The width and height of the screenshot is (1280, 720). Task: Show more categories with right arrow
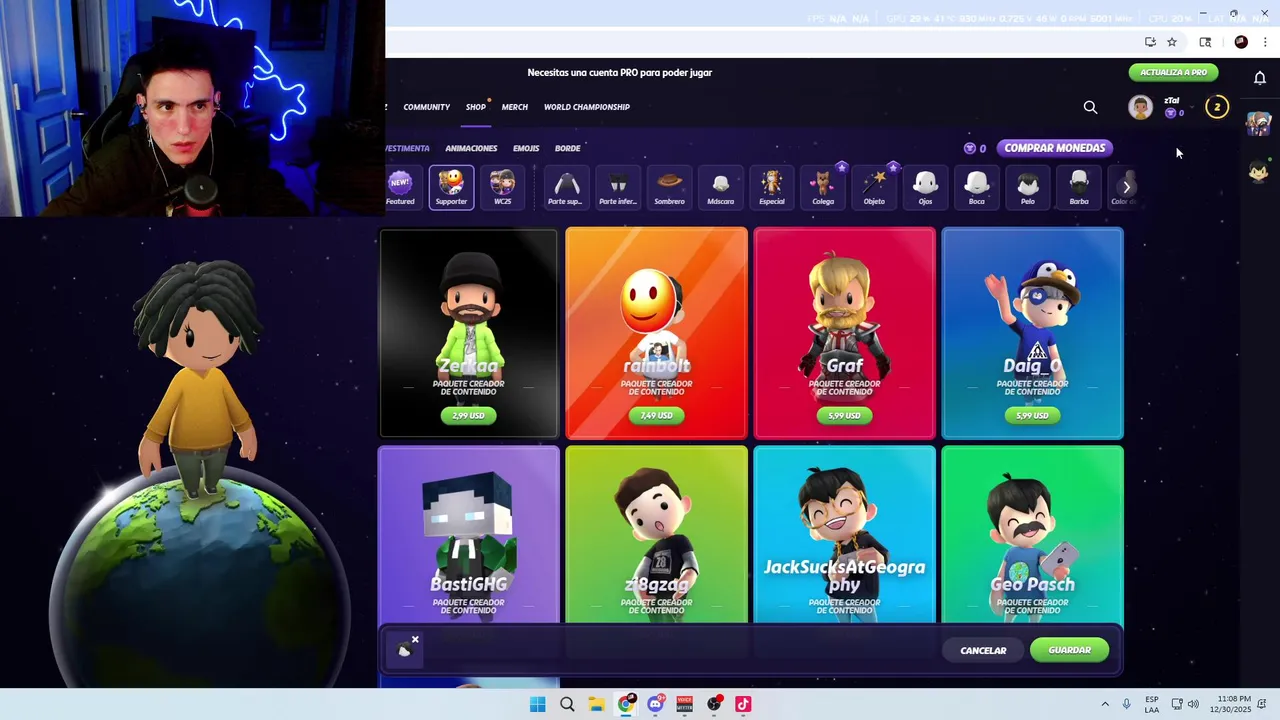point(1127,187)
